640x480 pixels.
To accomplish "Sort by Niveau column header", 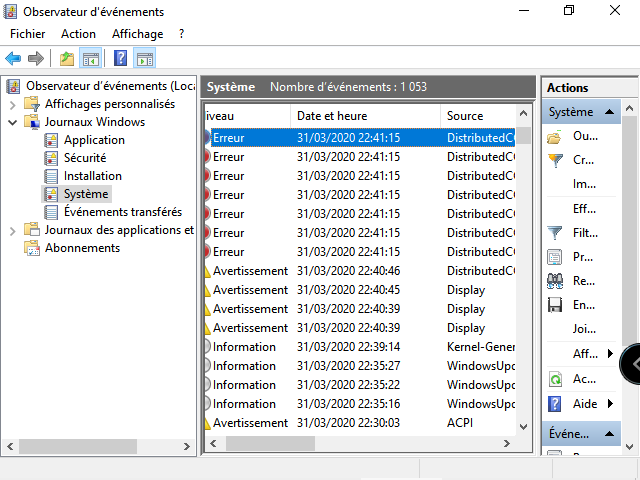I will [x=247, y=116].
